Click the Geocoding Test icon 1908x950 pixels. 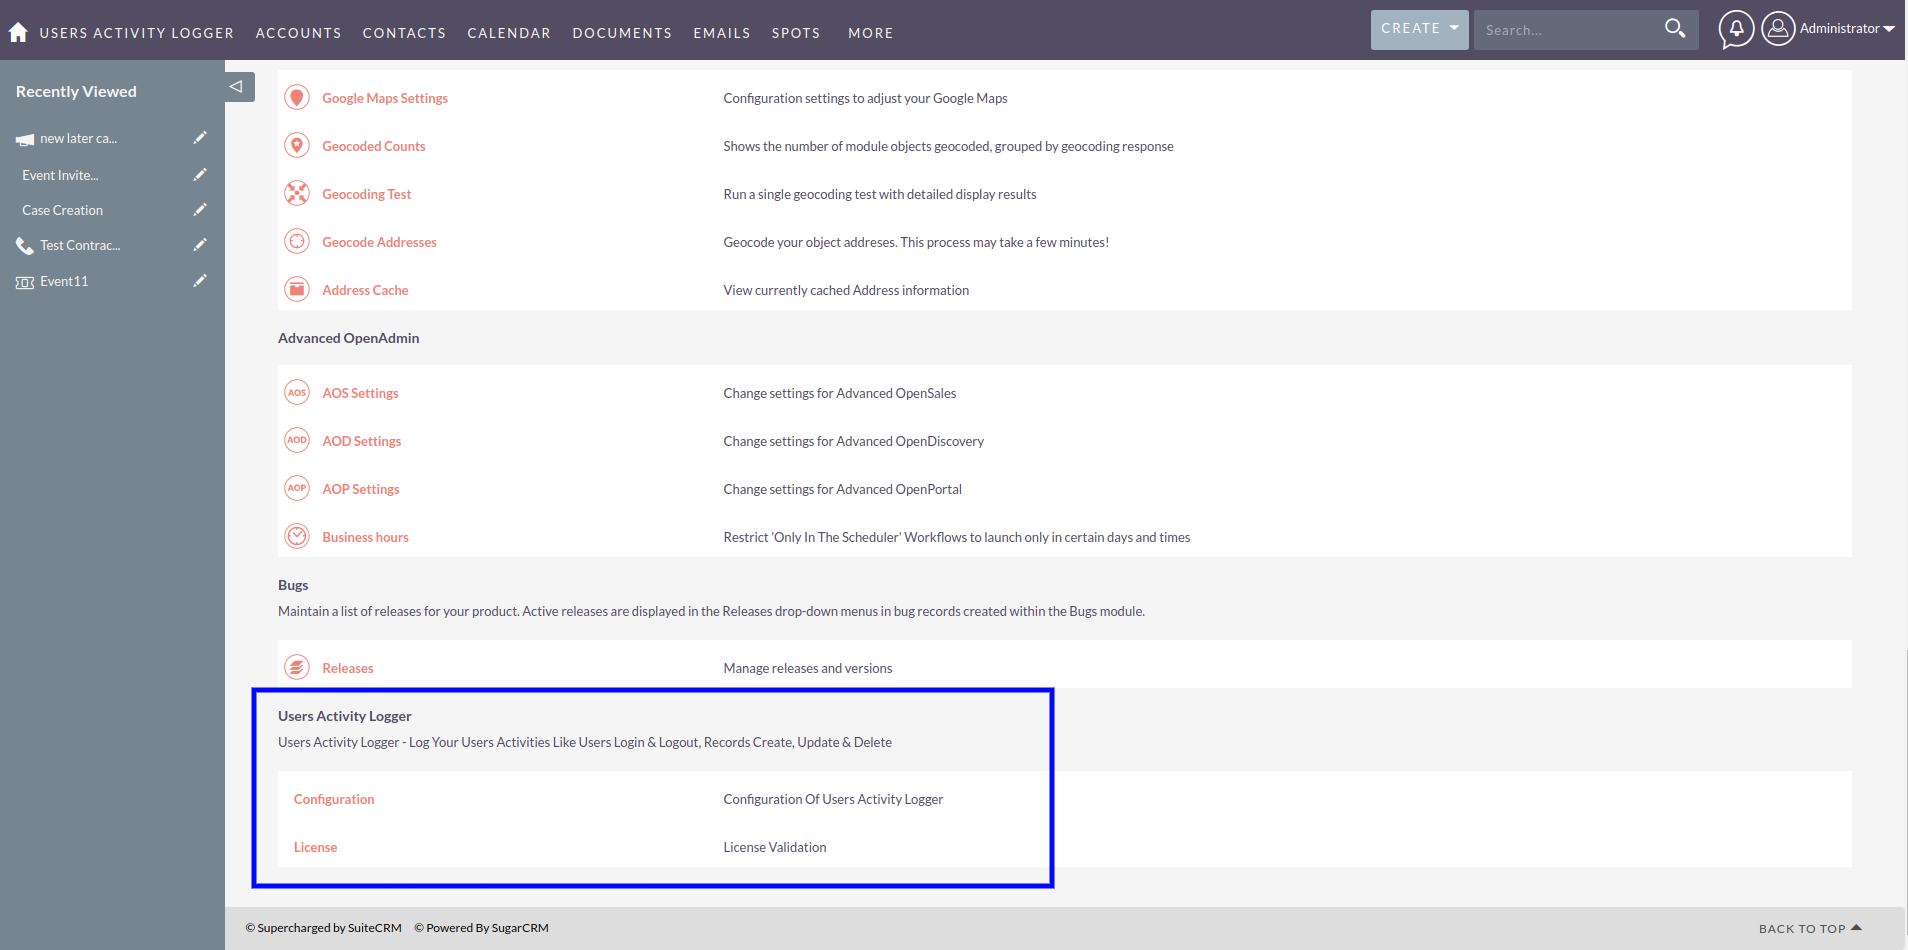point(297,193)
